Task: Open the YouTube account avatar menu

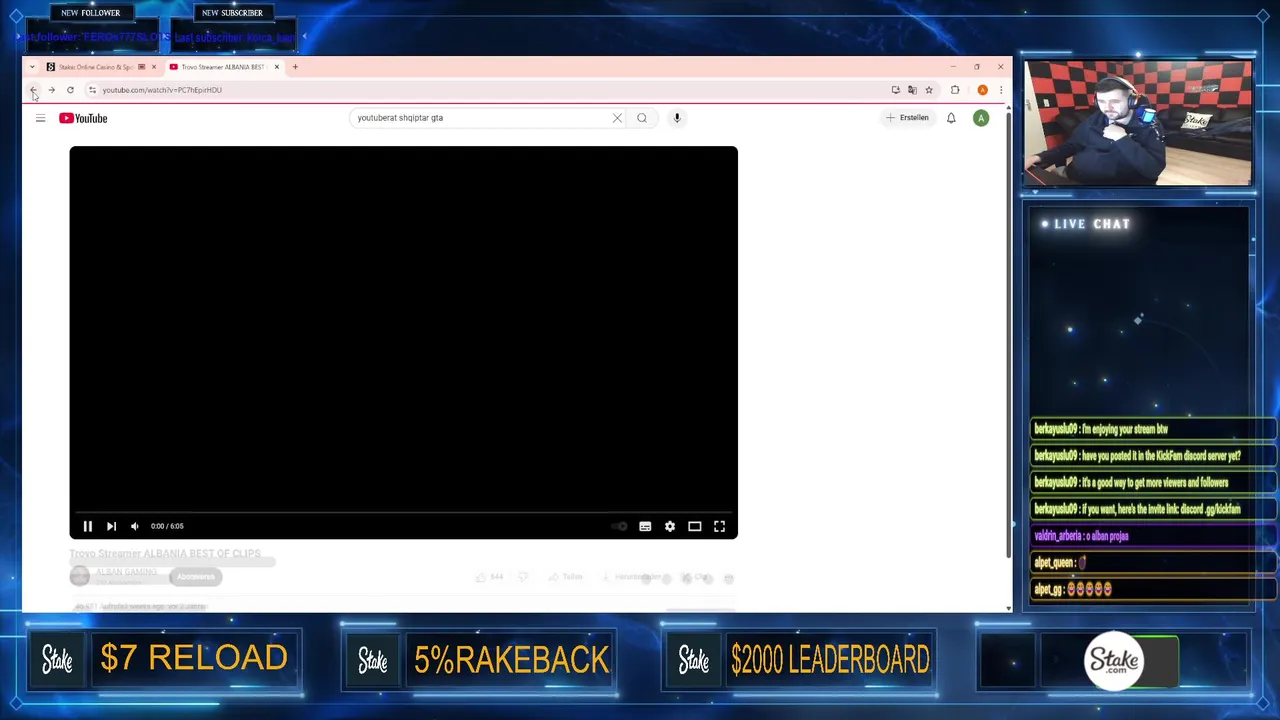Action: click(x=981, y=118)
